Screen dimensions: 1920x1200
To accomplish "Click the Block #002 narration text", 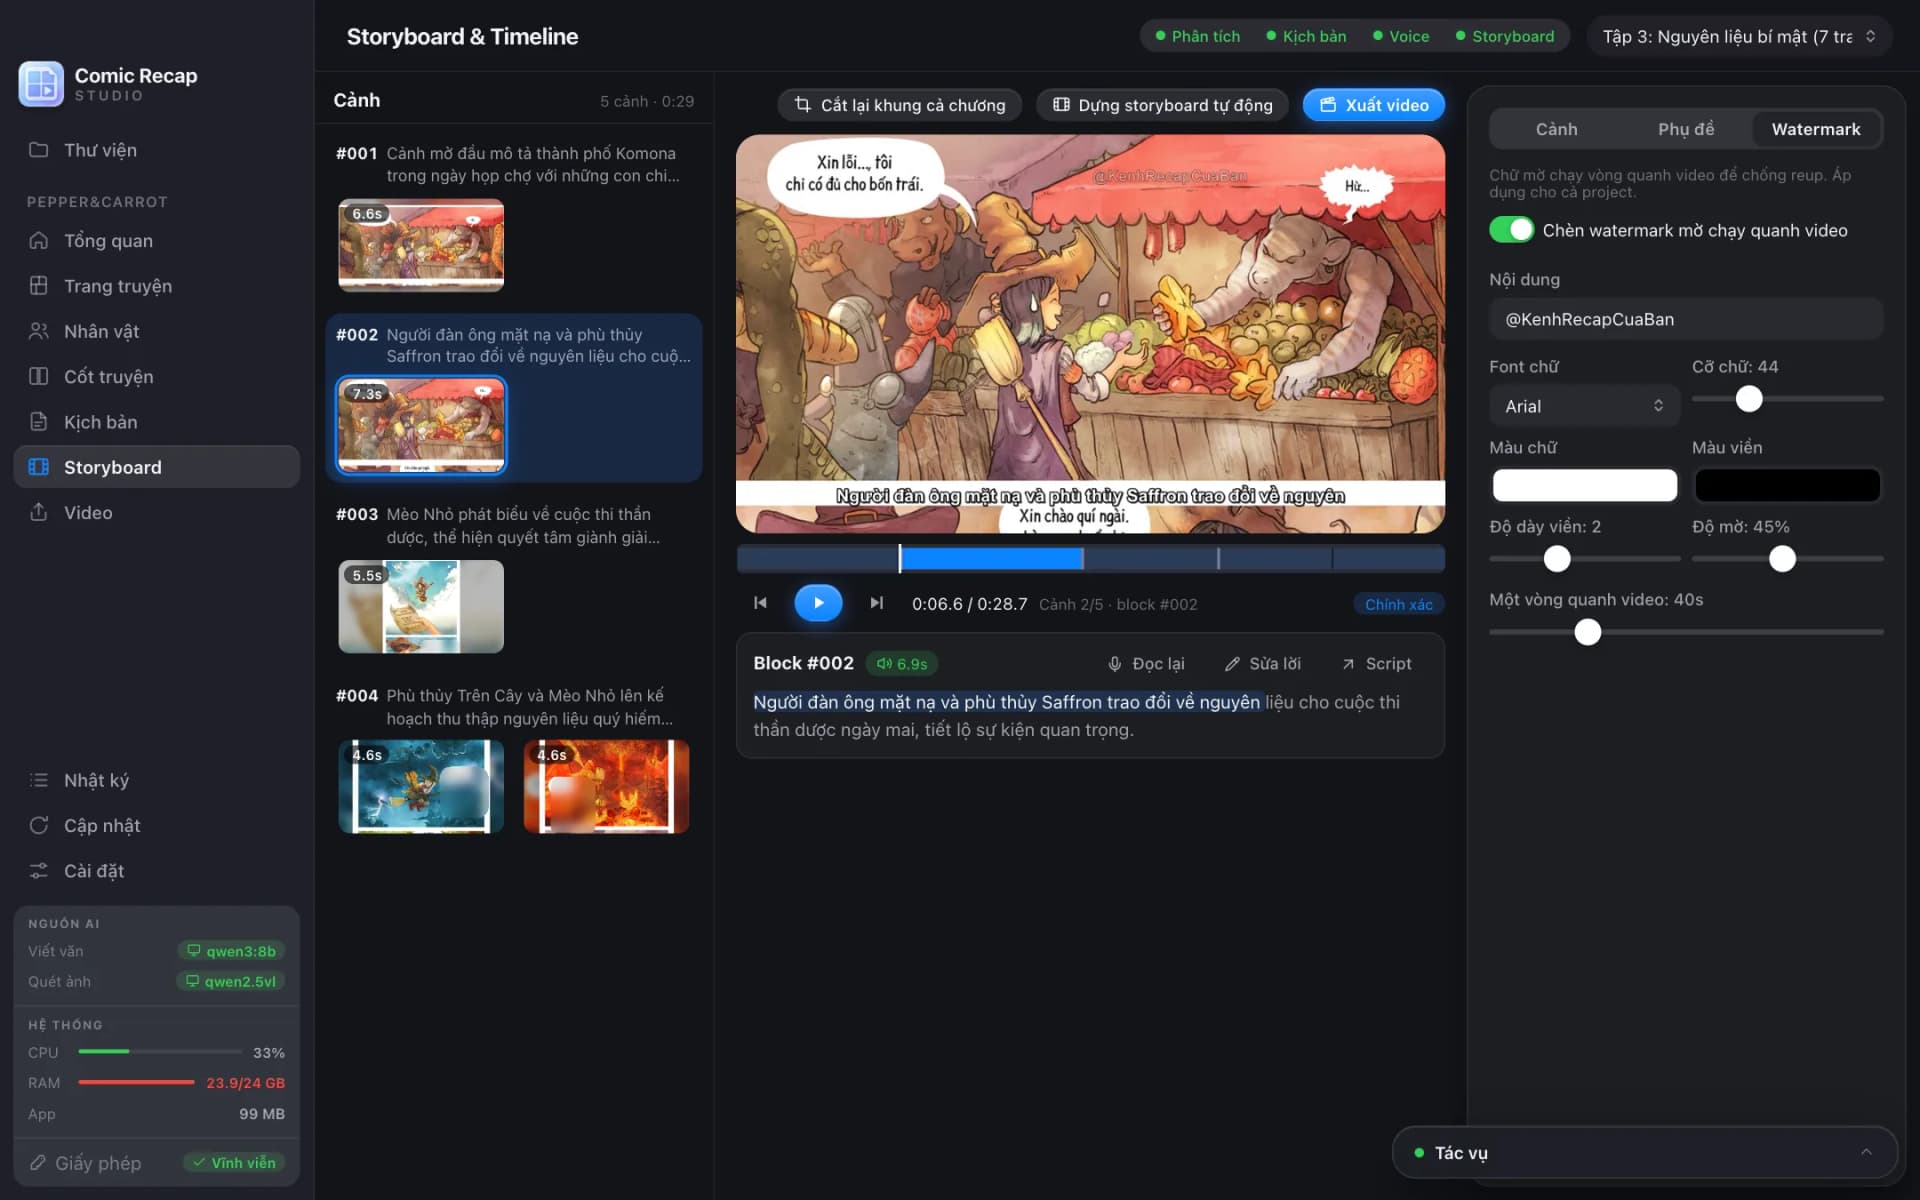I will (1077, 716).
